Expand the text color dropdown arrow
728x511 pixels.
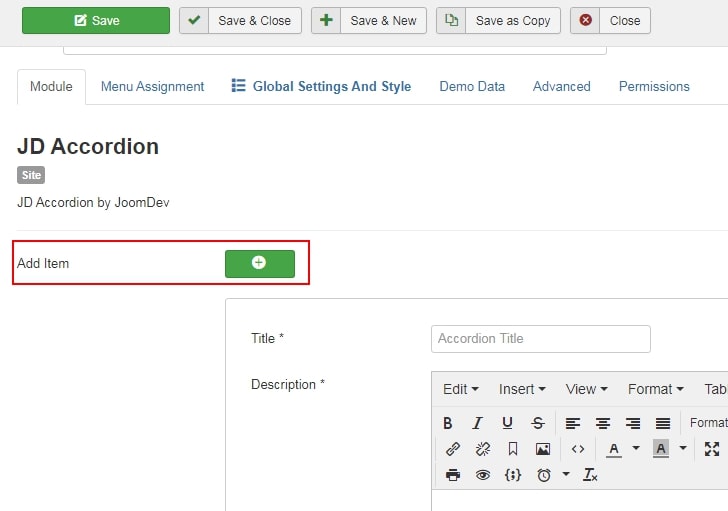click(x=636, y=448)
